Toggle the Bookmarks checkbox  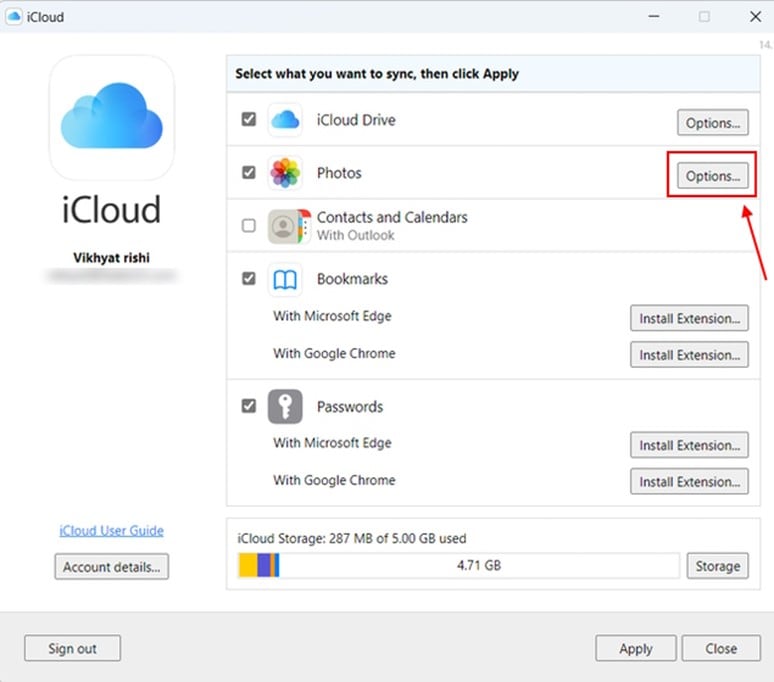coord(248,279)
